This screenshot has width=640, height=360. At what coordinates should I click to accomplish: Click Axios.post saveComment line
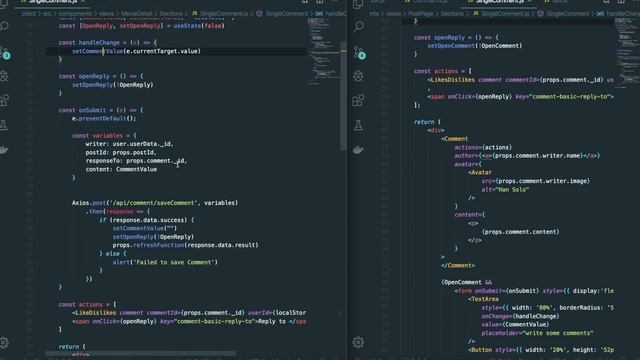[155, 203]
